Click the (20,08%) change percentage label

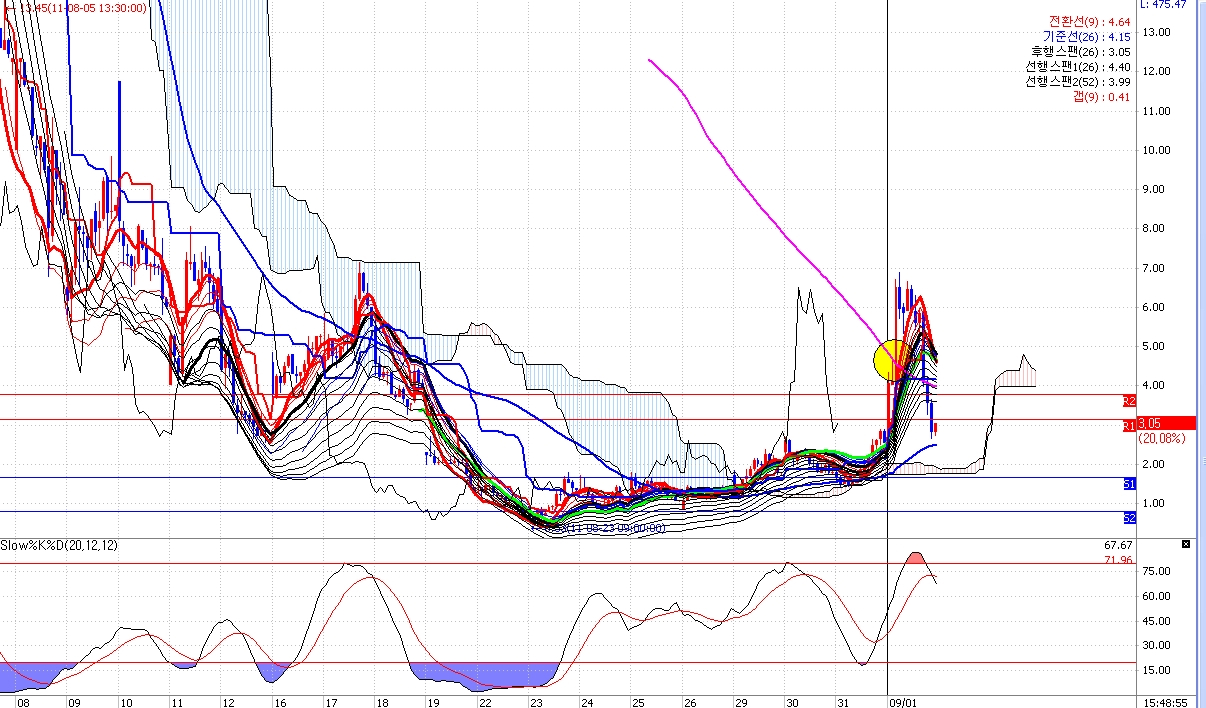[x=1160, y=438]
